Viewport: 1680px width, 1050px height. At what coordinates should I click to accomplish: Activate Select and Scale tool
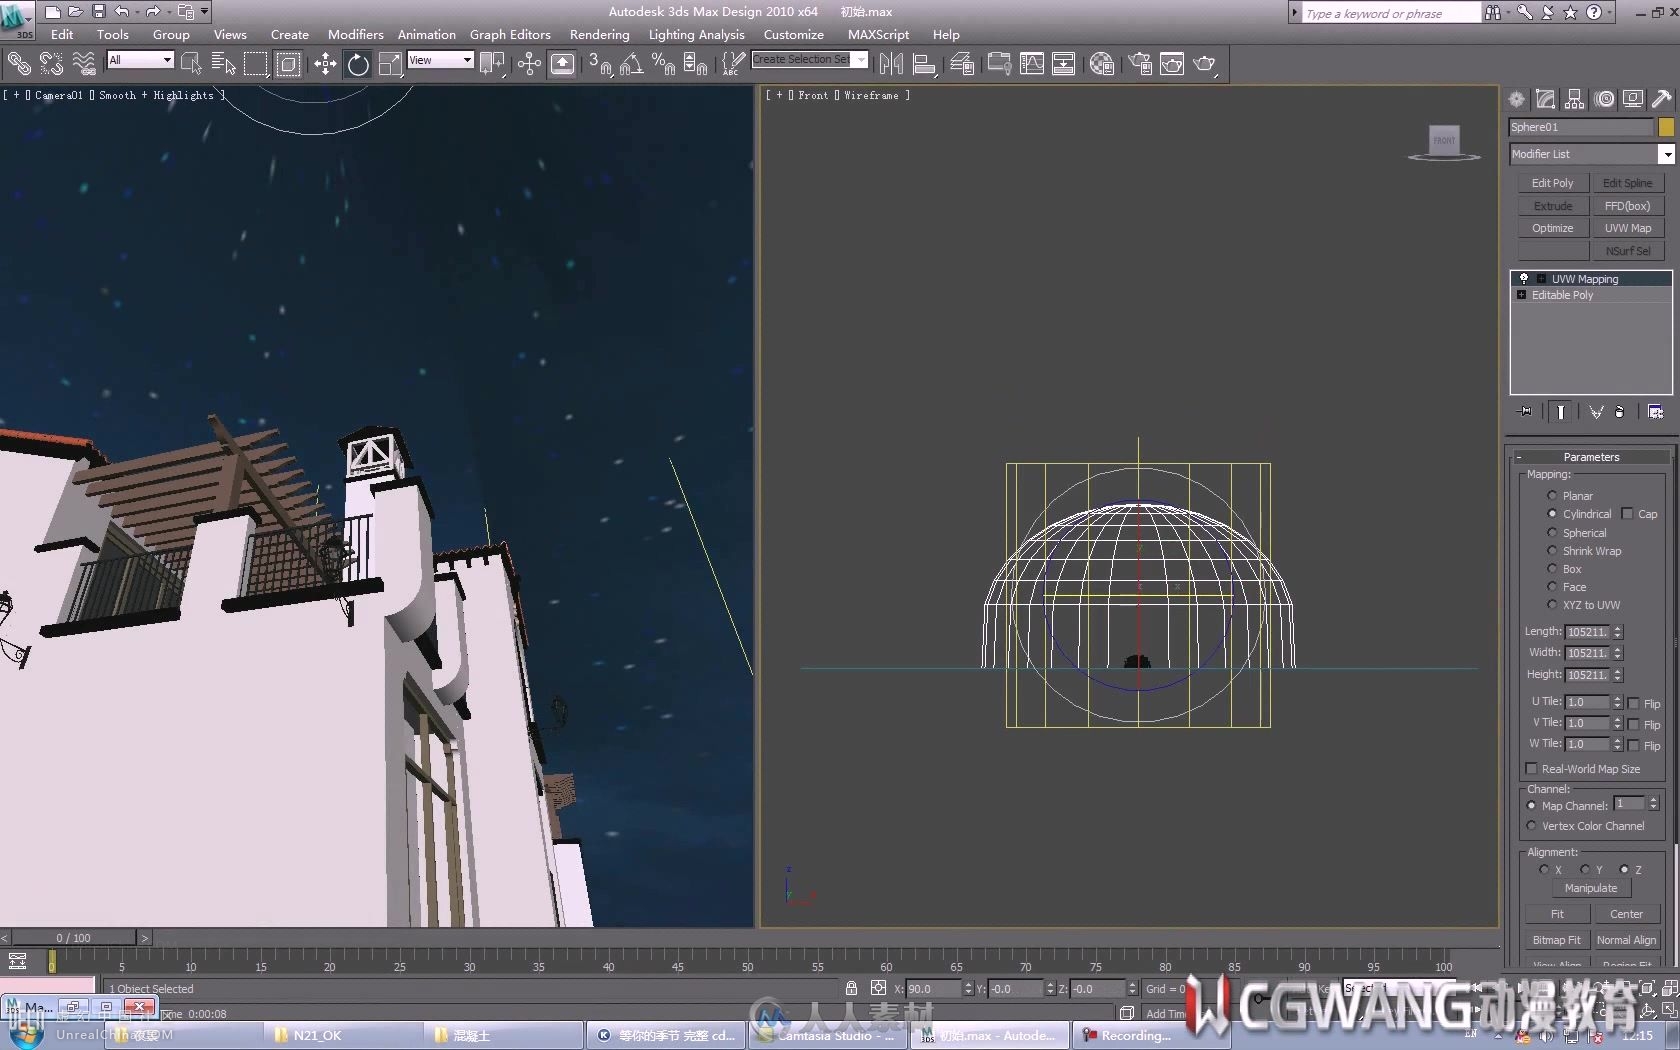391,64
